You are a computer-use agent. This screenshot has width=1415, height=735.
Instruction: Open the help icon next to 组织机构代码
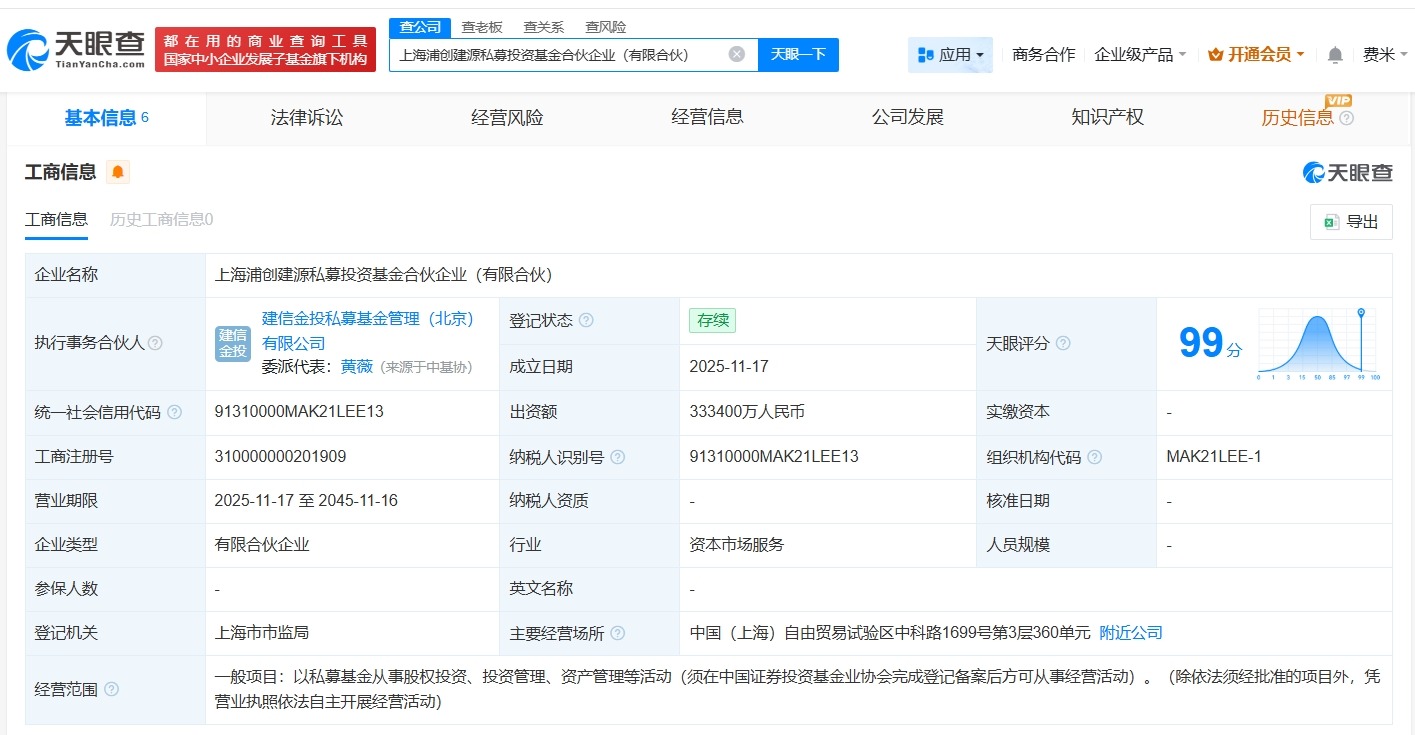[1095, 456]
